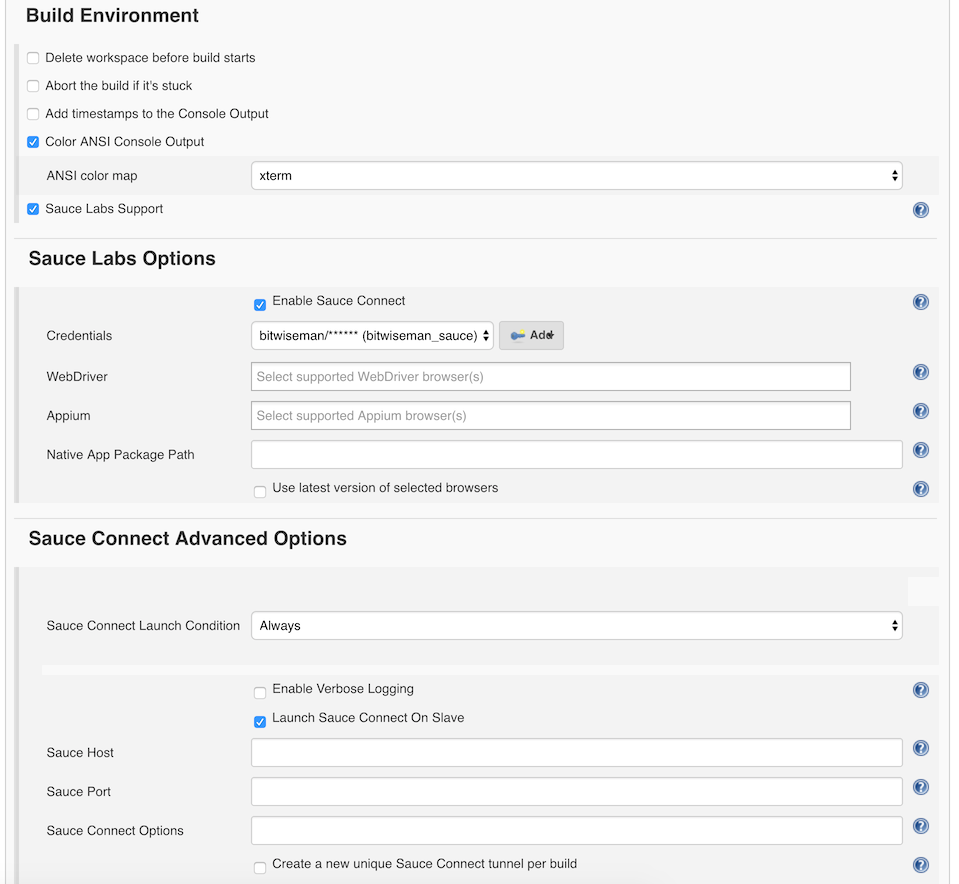
Task: Expand the Credentials selector
Action: 372,336
